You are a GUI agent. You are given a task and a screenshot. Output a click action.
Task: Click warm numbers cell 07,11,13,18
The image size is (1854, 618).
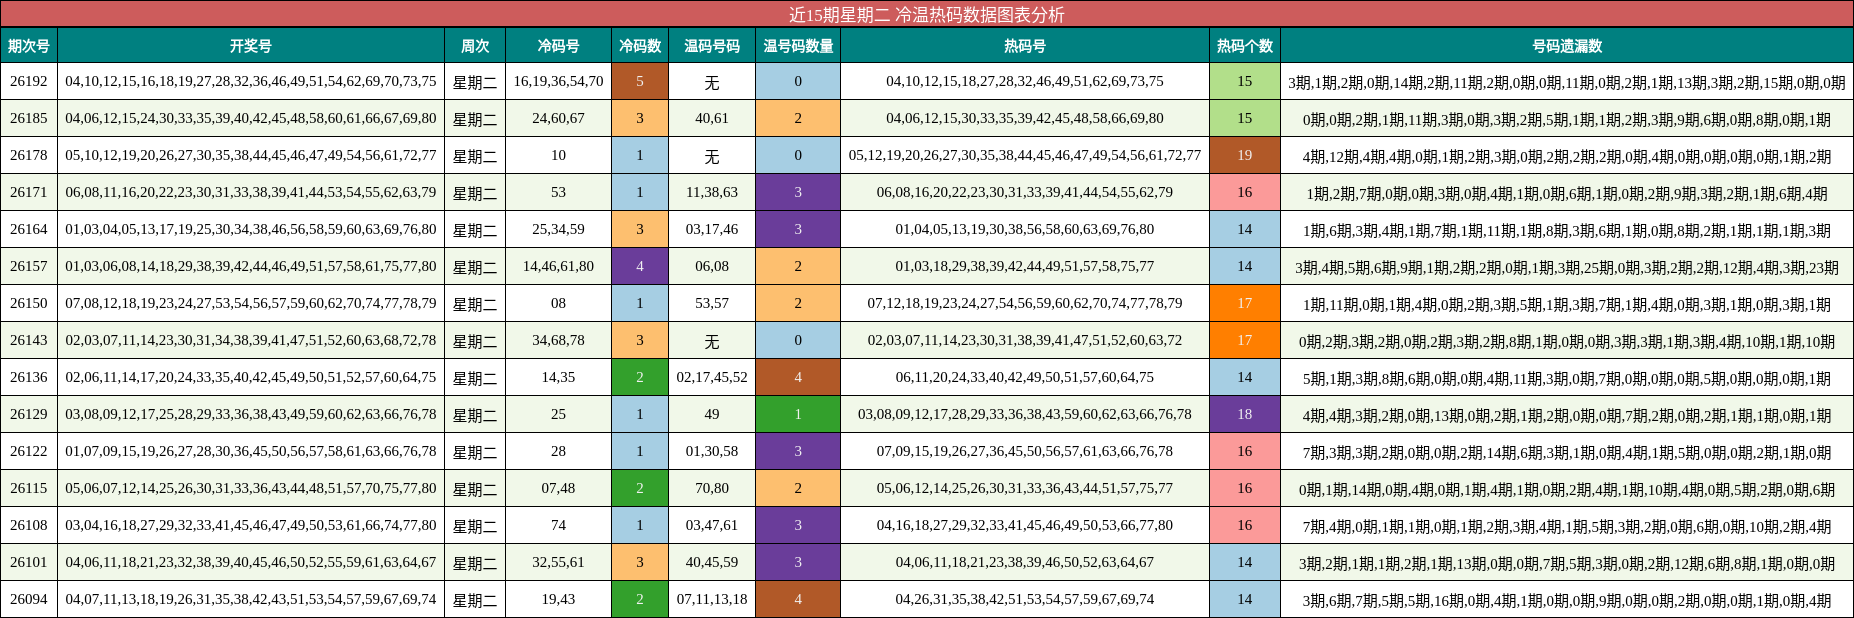click(712, 599)
